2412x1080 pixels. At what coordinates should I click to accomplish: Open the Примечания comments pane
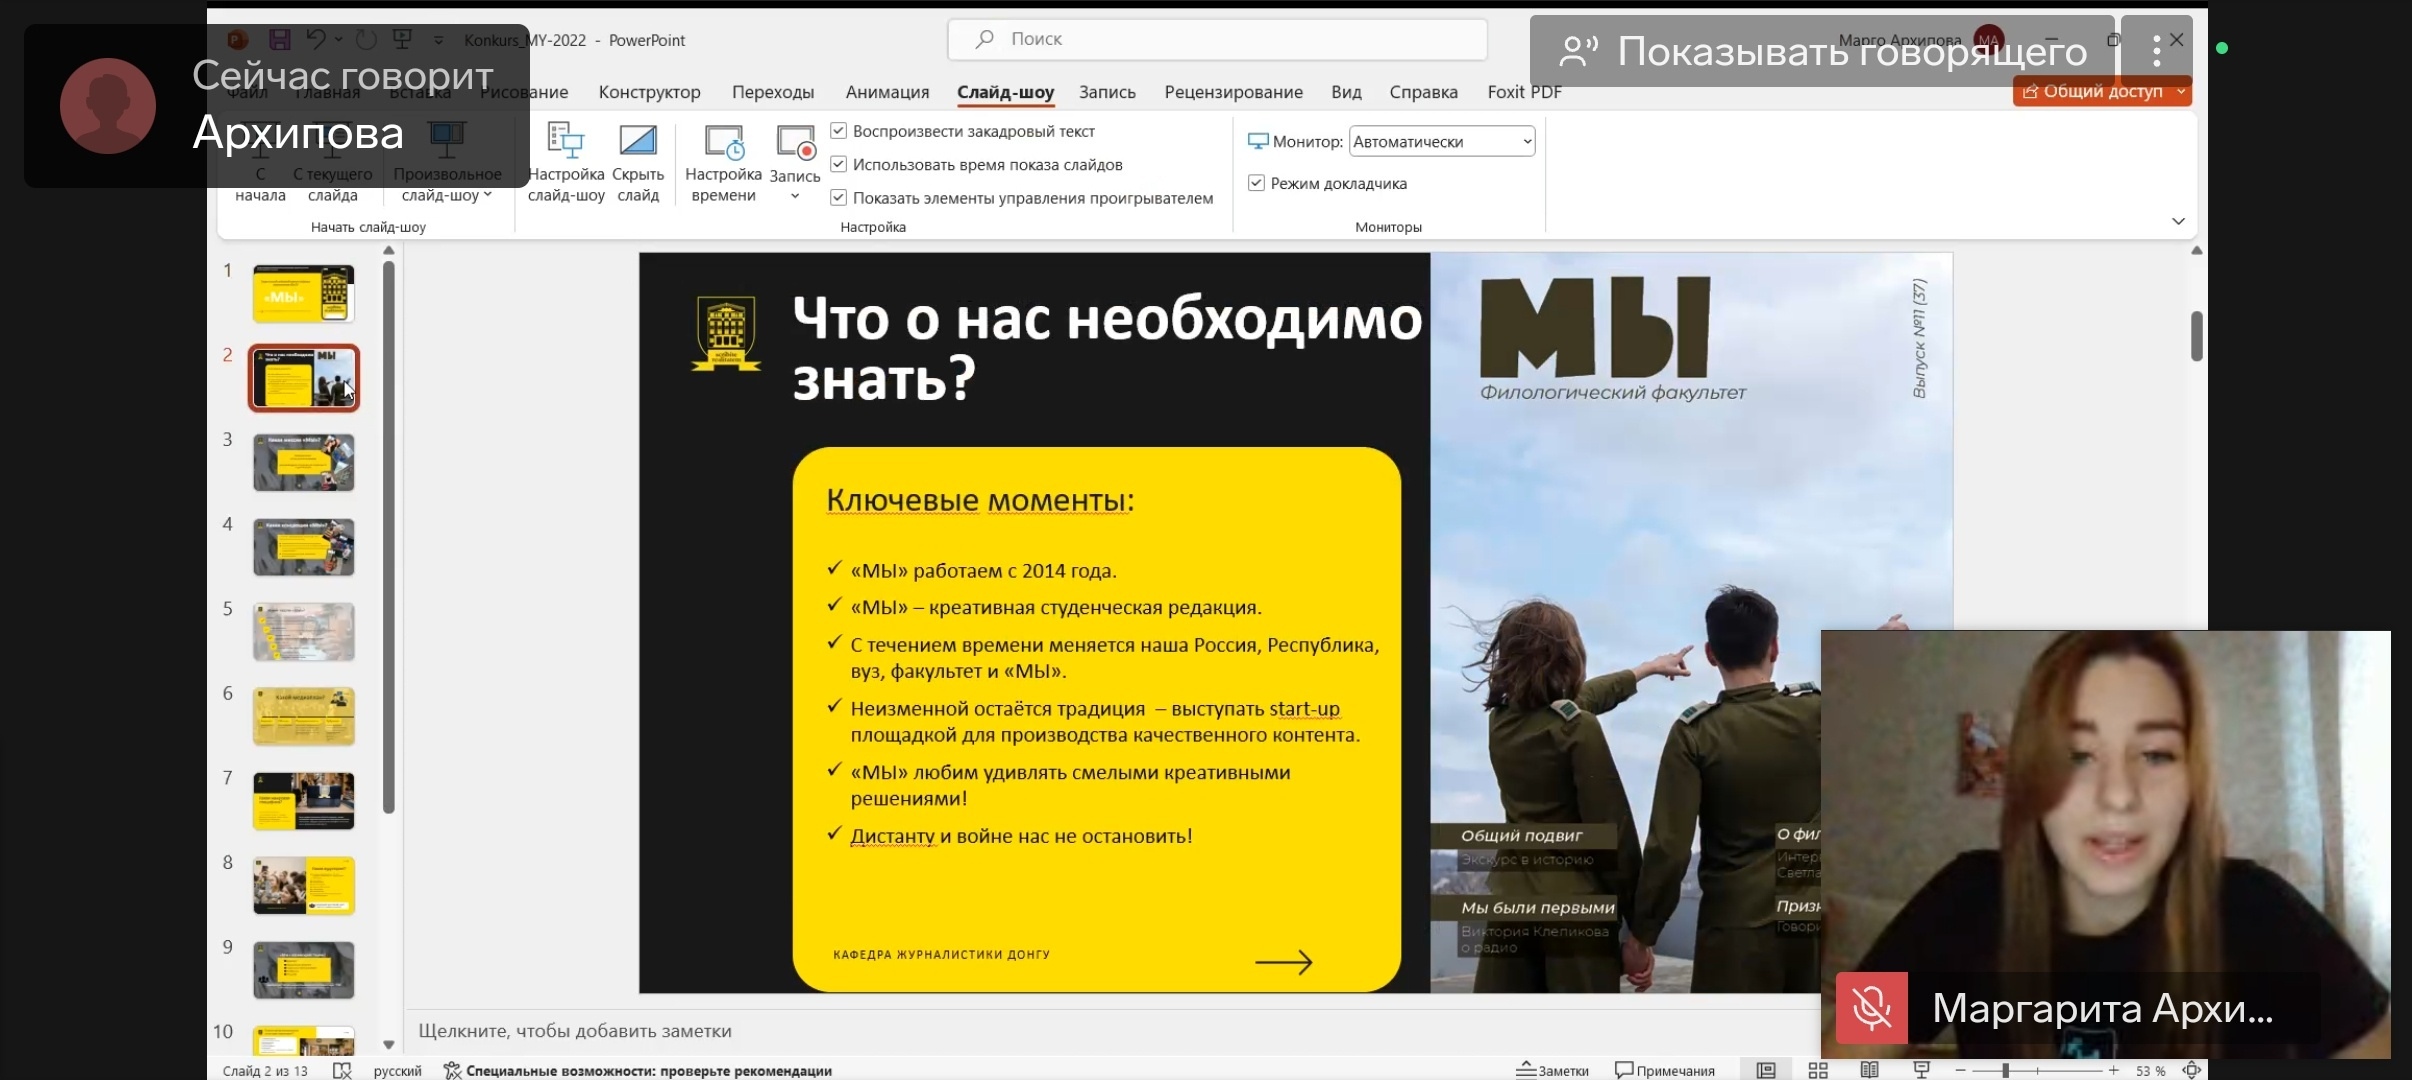[1665, 1070]
